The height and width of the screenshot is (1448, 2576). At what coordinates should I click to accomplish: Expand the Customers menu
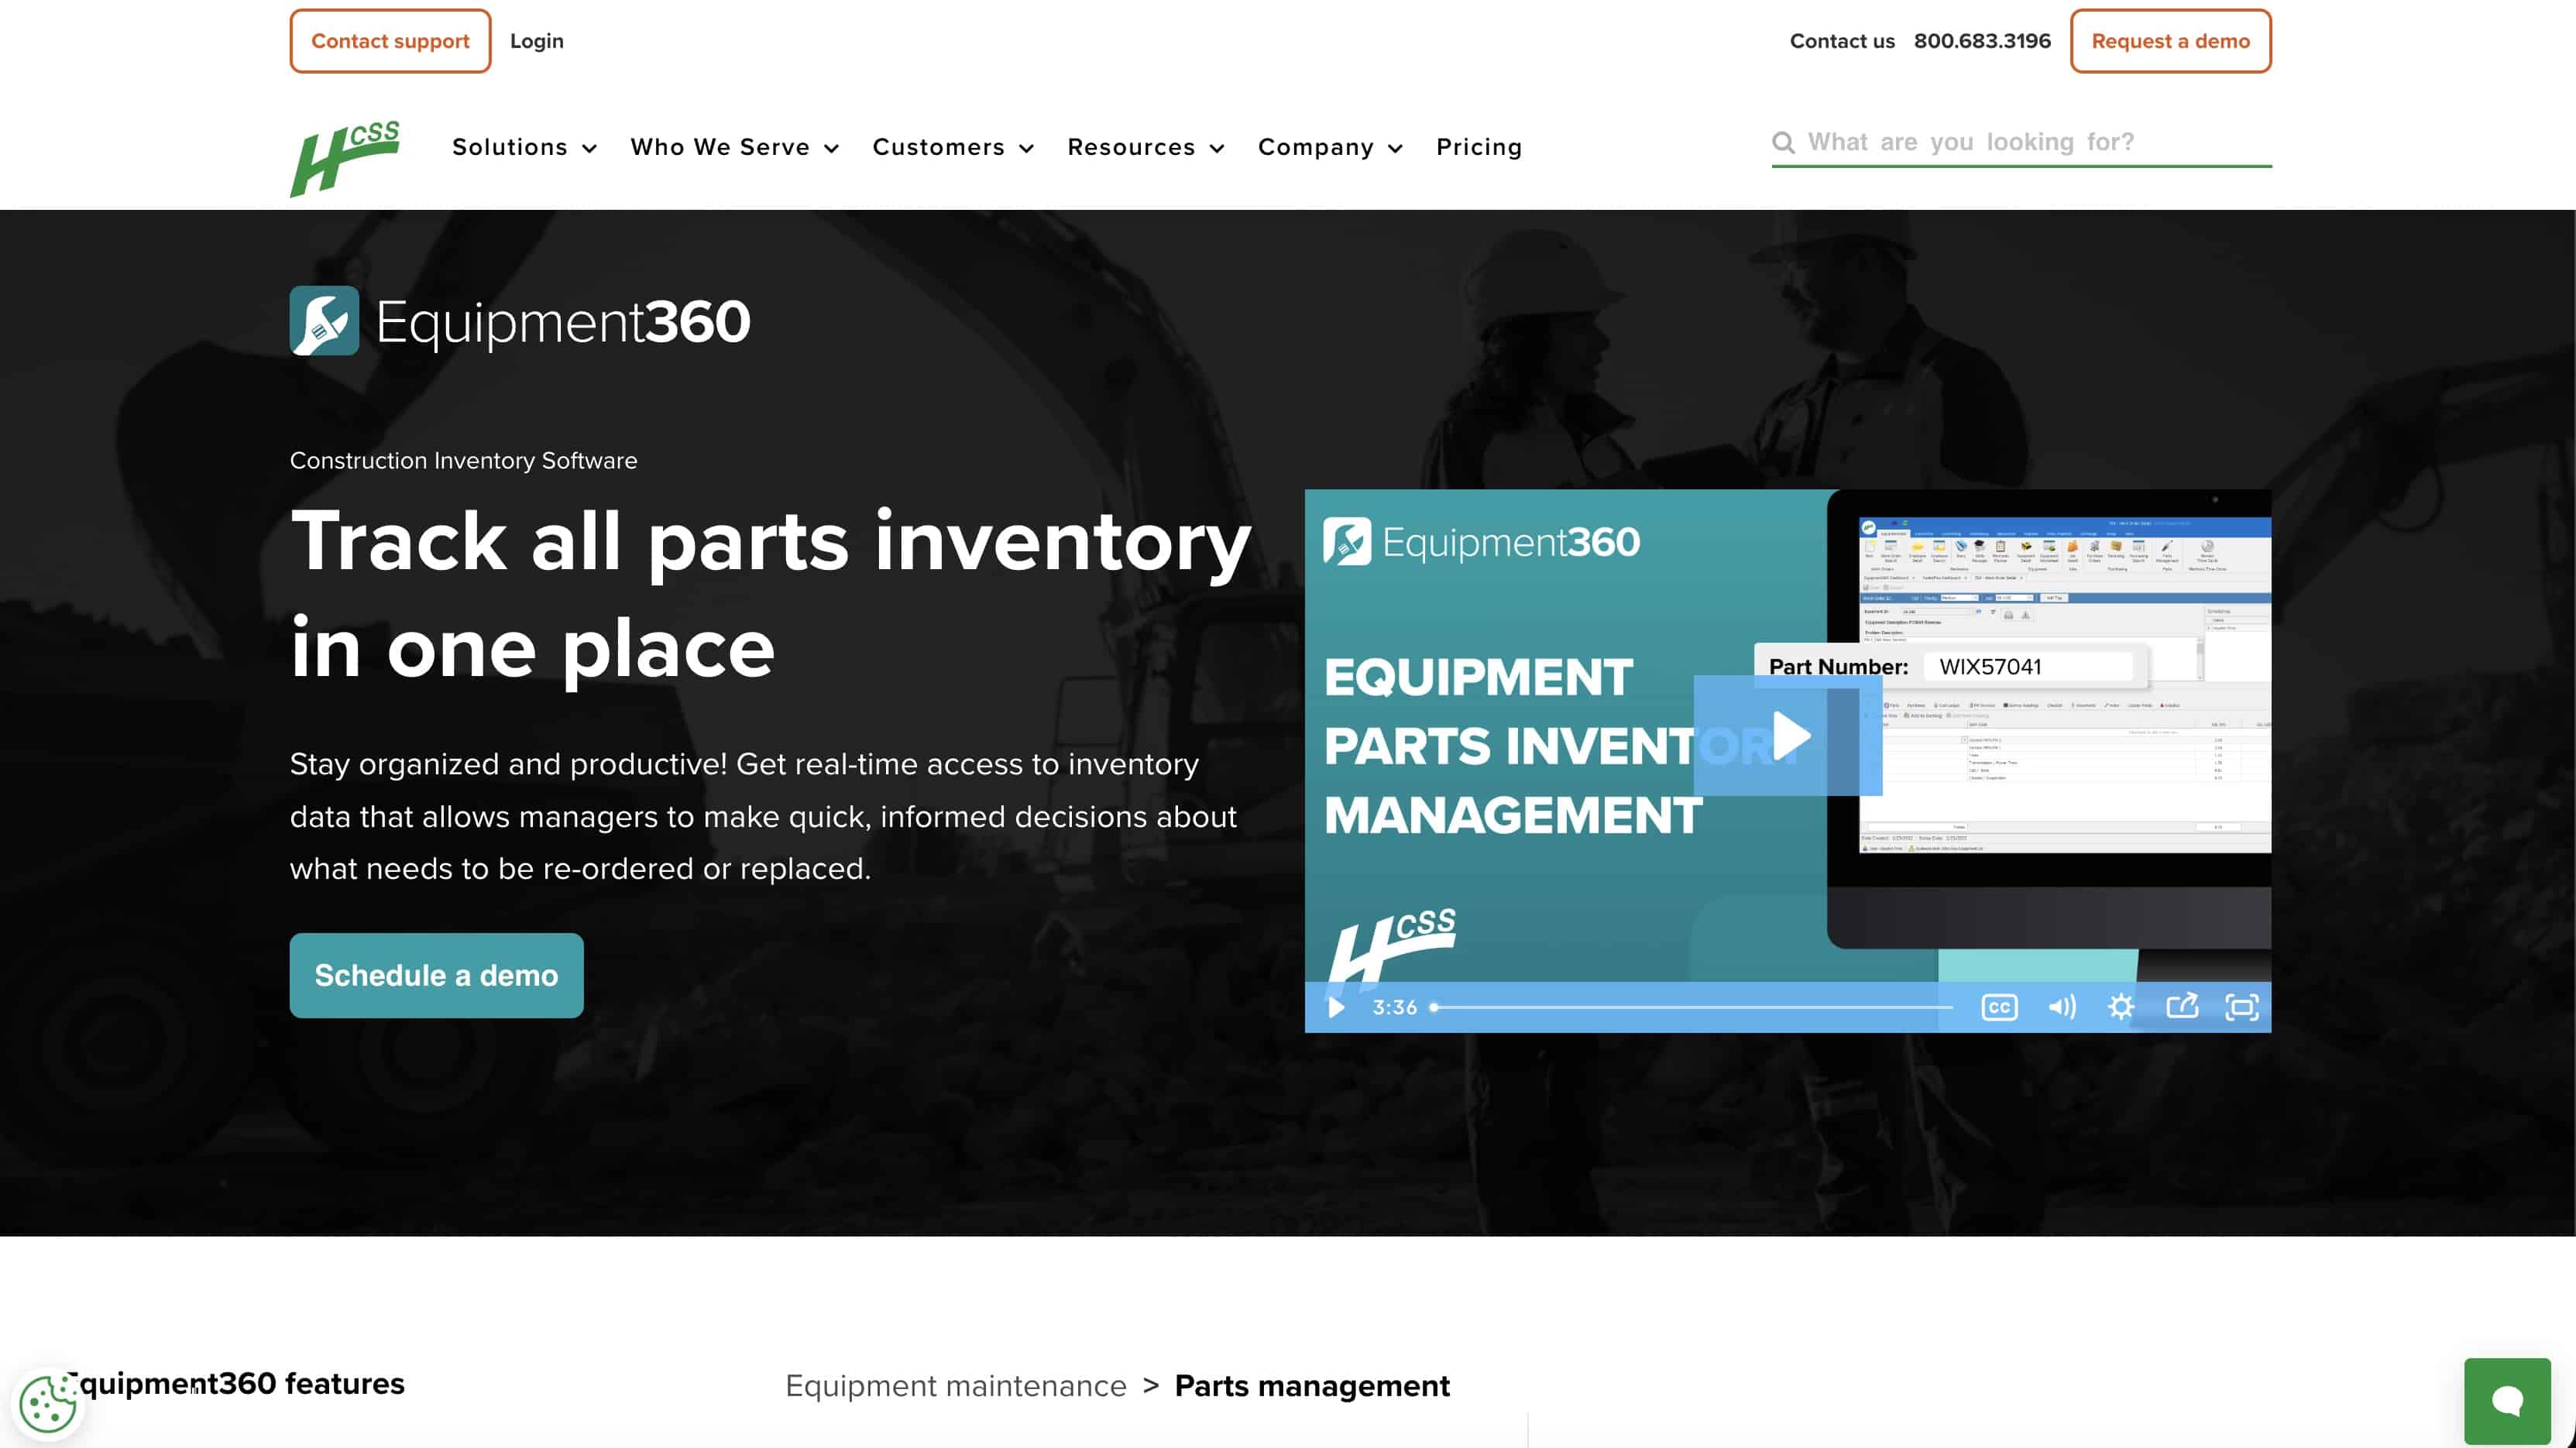pos(953,147)
